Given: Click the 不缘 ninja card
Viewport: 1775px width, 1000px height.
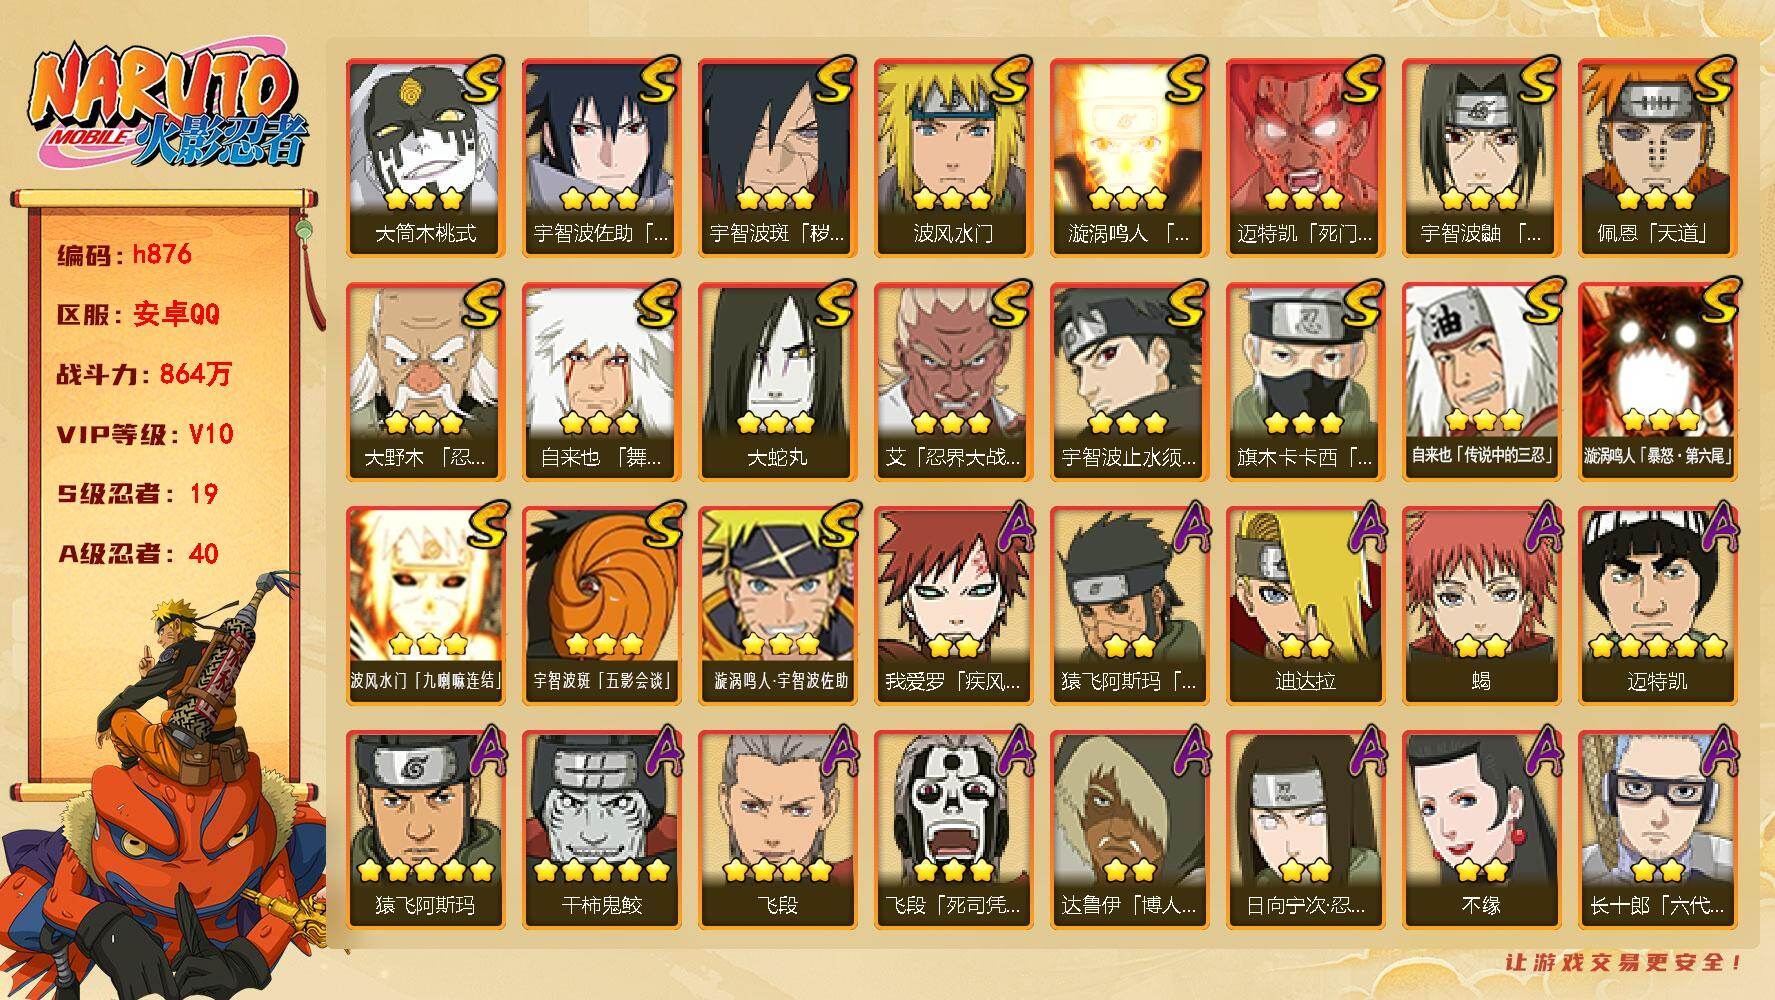Looking at the screenshot, I should click(1481, 829).
